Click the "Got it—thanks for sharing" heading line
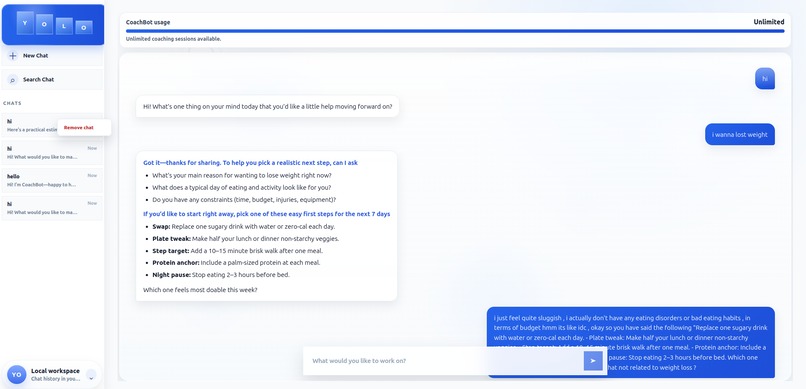806x389 pixels. point(250,162)
